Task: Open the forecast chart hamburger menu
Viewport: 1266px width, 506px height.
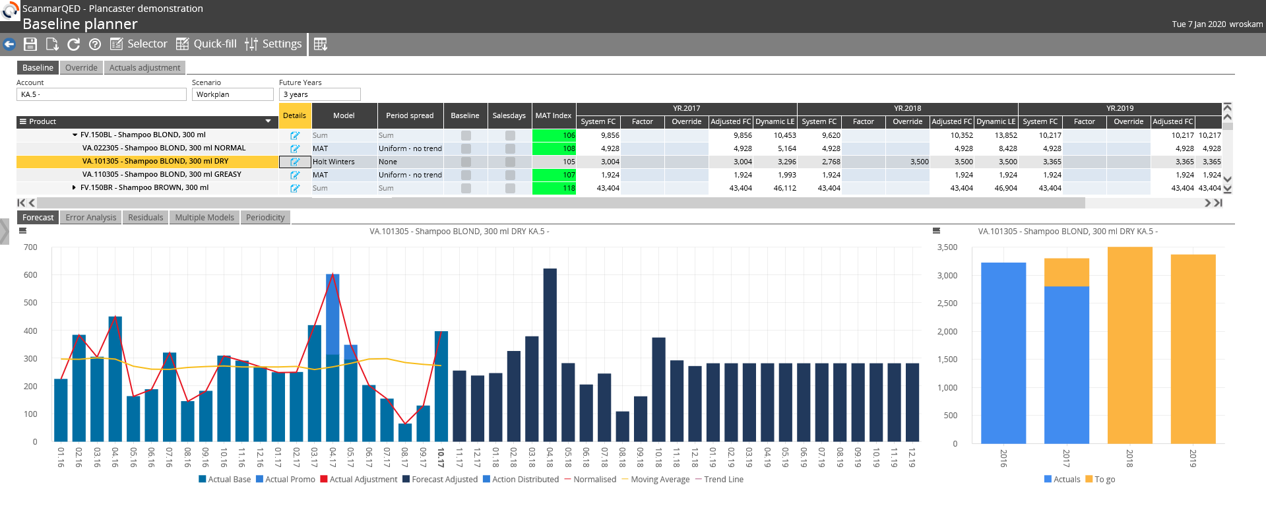Action: (x=23, y=231)
